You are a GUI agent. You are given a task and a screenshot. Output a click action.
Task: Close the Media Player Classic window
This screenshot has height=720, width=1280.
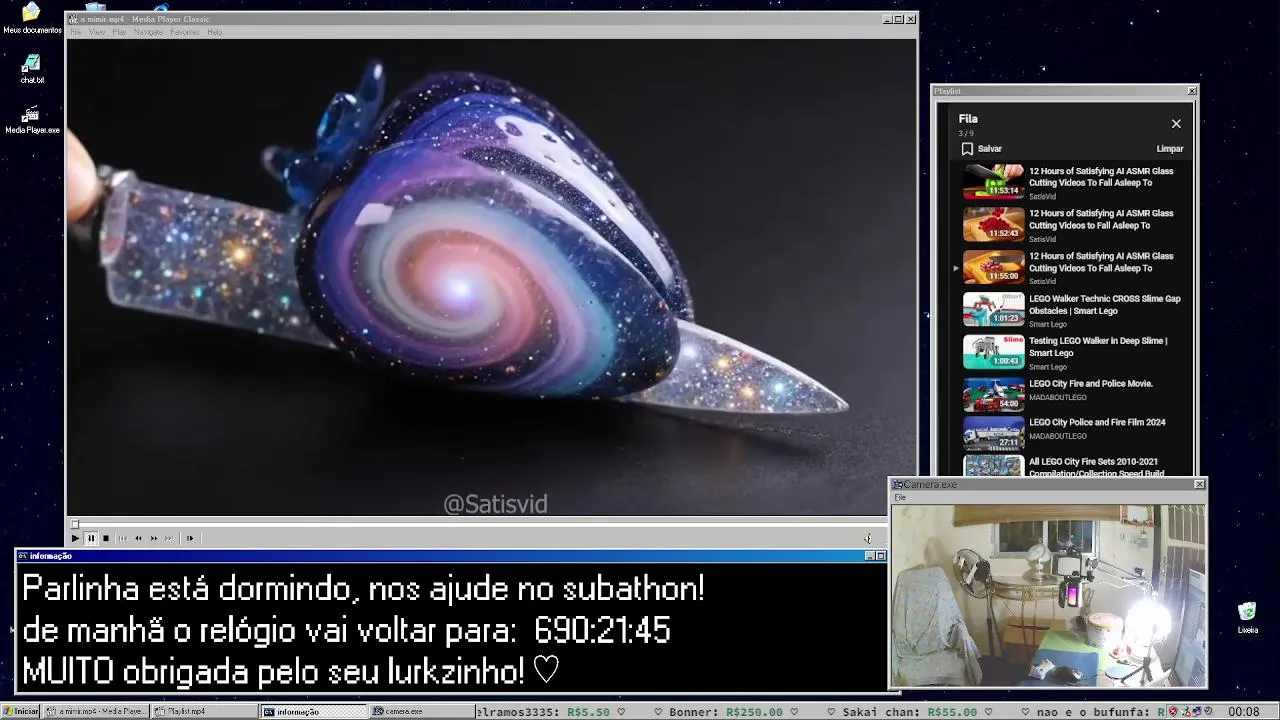click(911, 19)
